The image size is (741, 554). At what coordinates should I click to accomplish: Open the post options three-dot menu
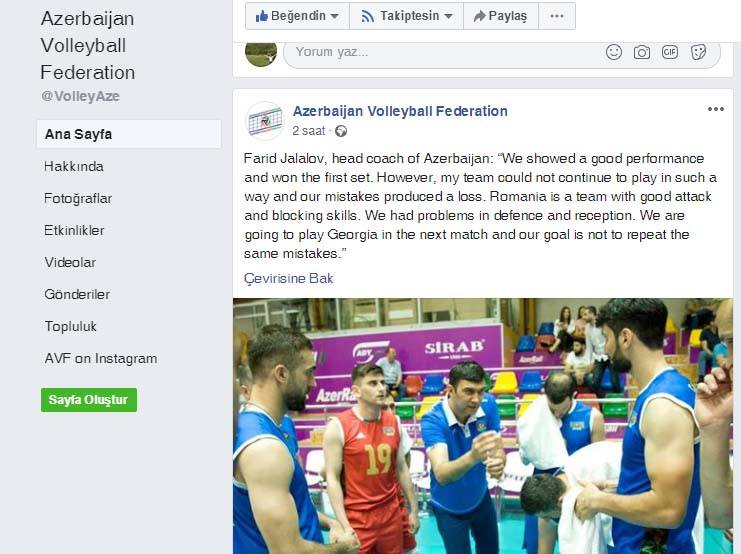pos(715,109)
